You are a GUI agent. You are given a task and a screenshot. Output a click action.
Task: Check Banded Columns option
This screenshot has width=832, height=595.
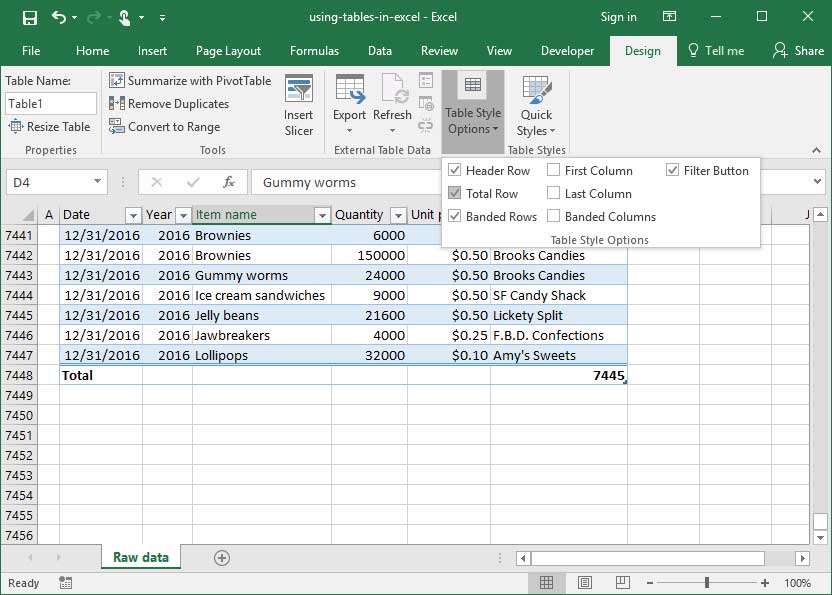click(x=554, y=216)
